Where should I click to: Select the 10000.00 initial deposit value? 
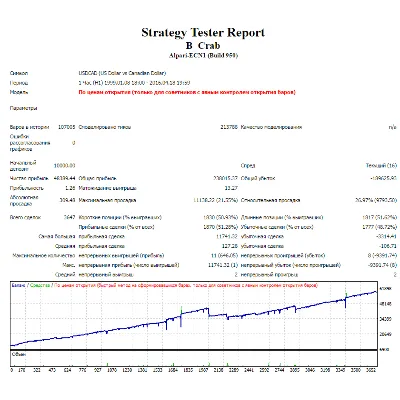pos(64,165)
